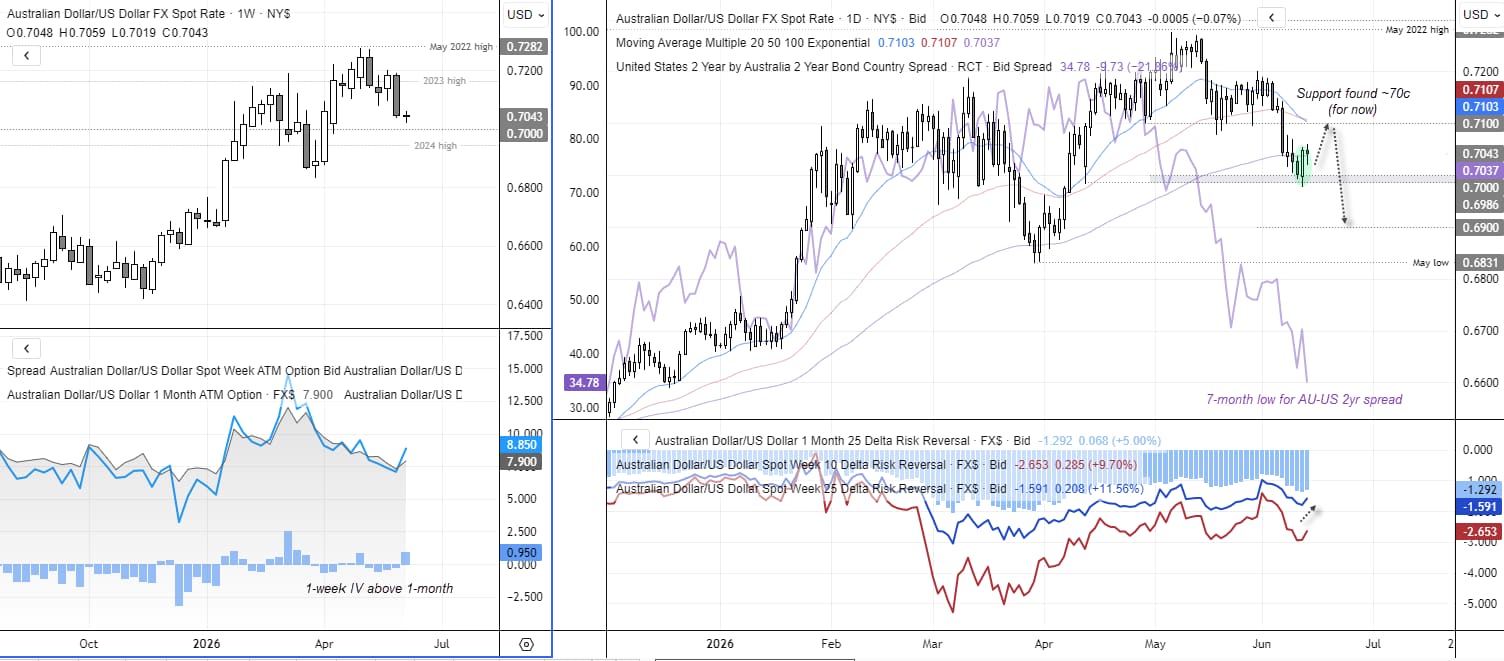
Task: Click 'Oct' on weekly time axis
Action: pyautogui.click(x=88, y=644)
